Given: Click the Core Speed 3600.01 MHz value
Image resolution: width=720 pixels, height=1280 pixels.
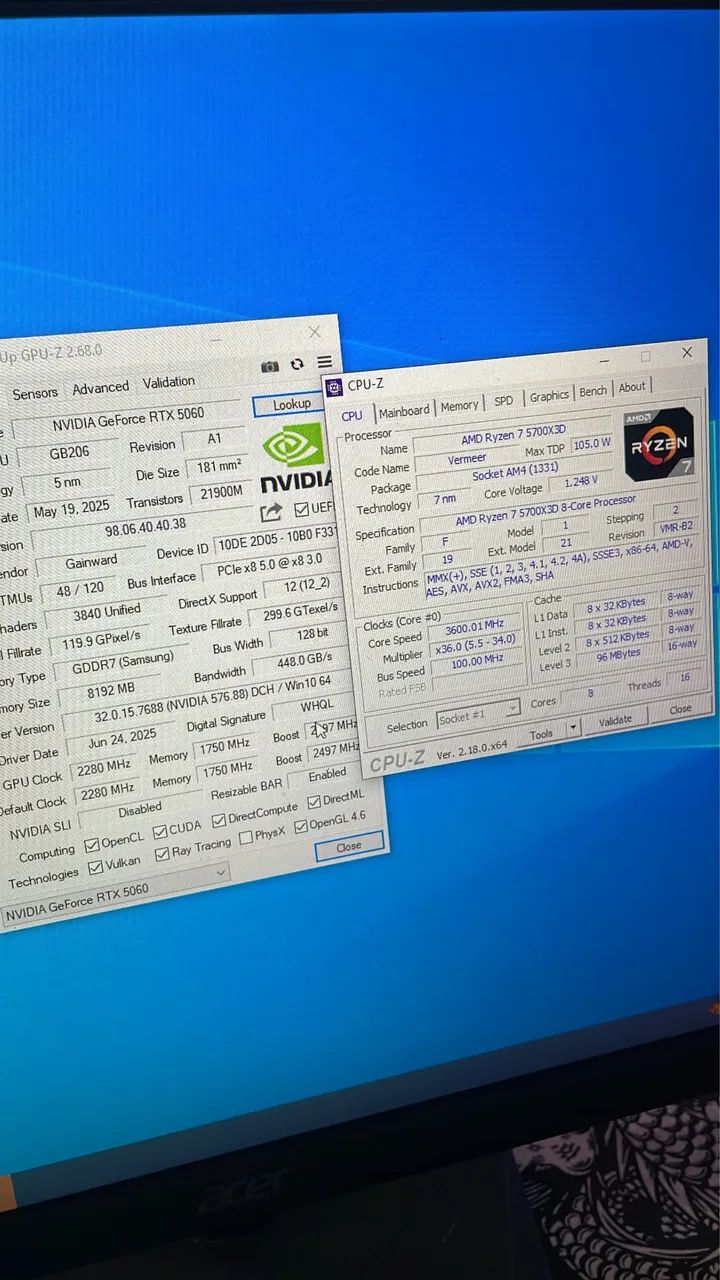Looking at the screenshot, I should [x=474, y=628].
